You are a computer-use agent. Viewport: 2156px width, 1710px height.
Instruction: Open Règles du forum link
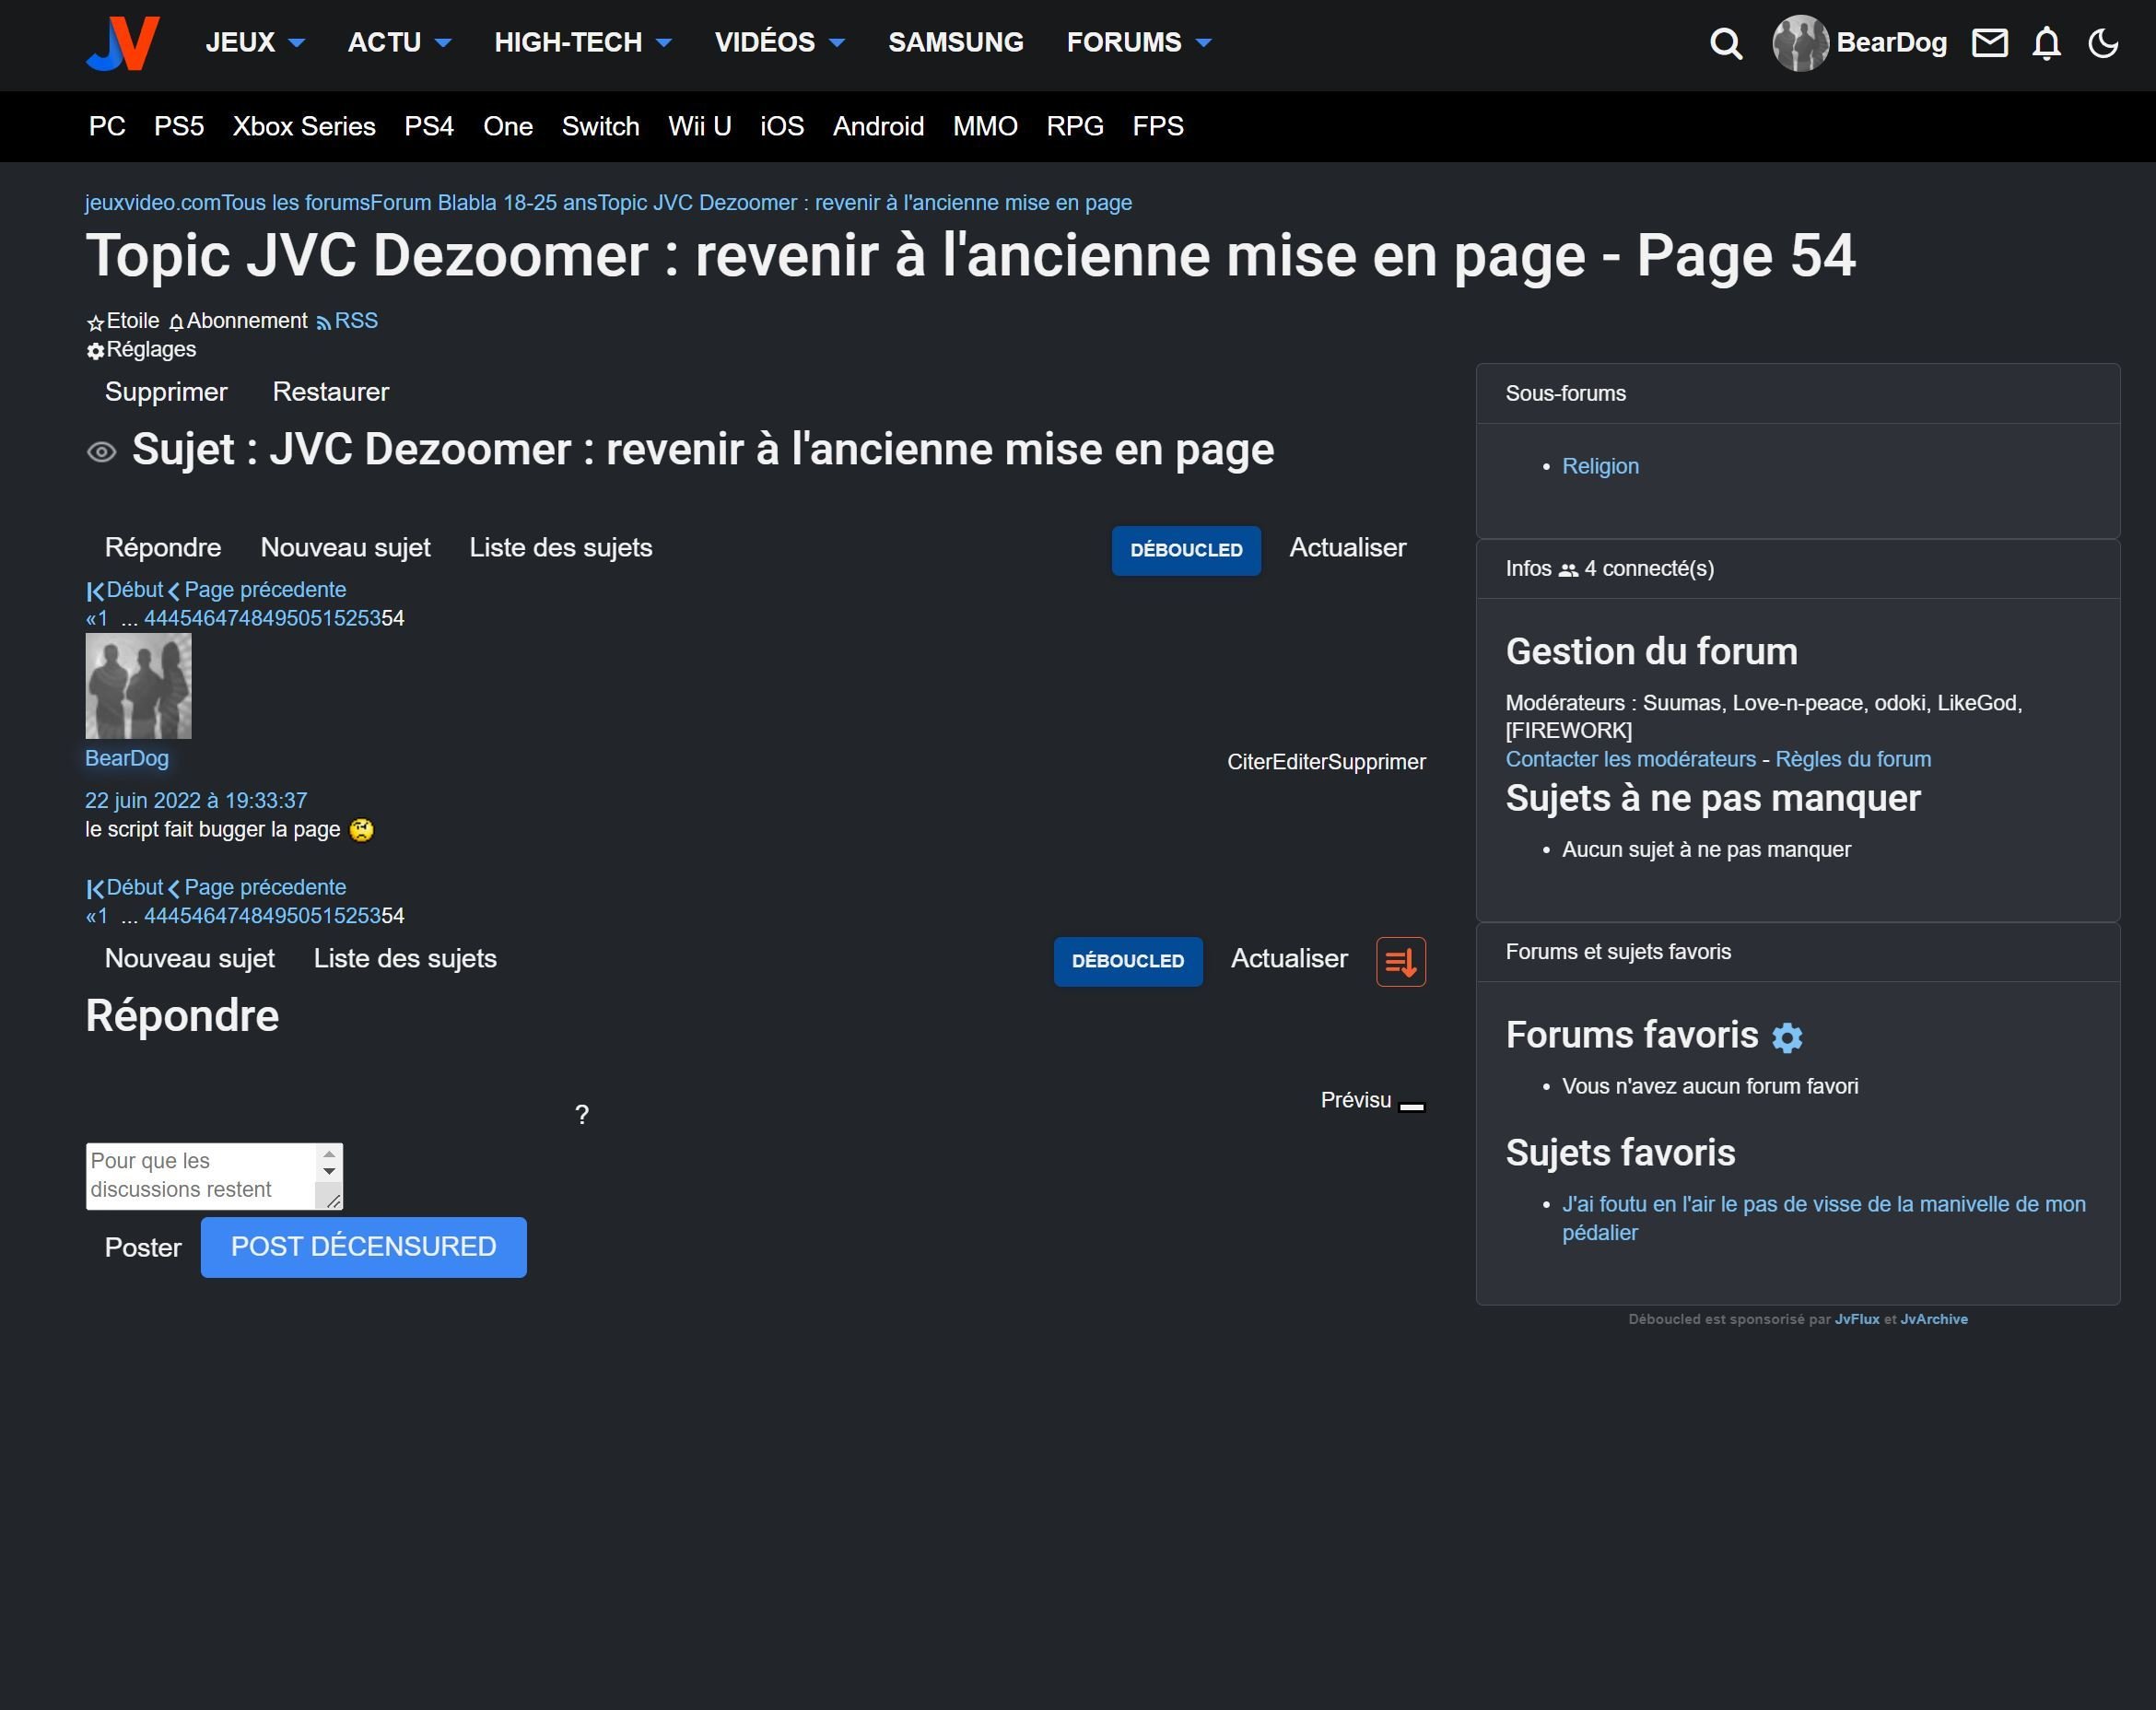(x=1852, y=759)
